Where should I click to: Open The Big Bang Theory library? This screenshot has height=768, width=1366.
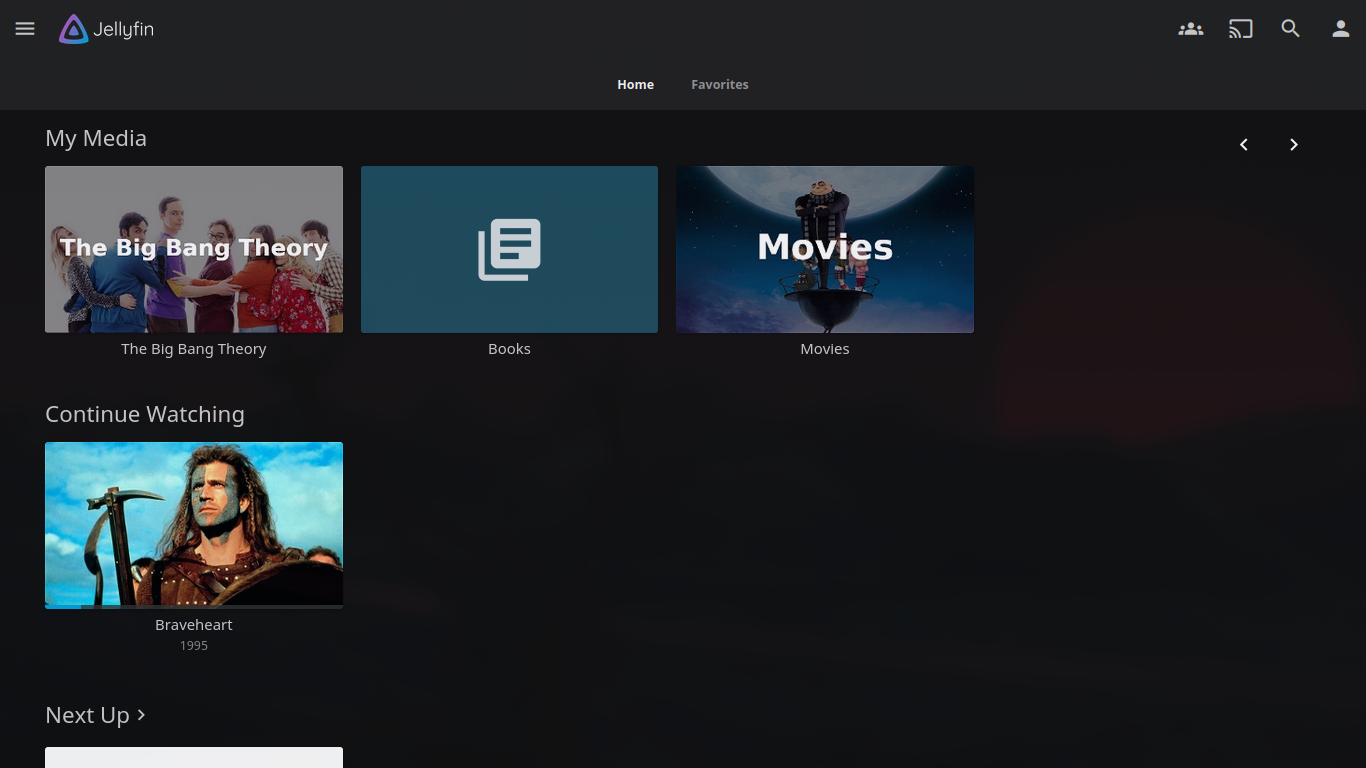coord(193,249)
